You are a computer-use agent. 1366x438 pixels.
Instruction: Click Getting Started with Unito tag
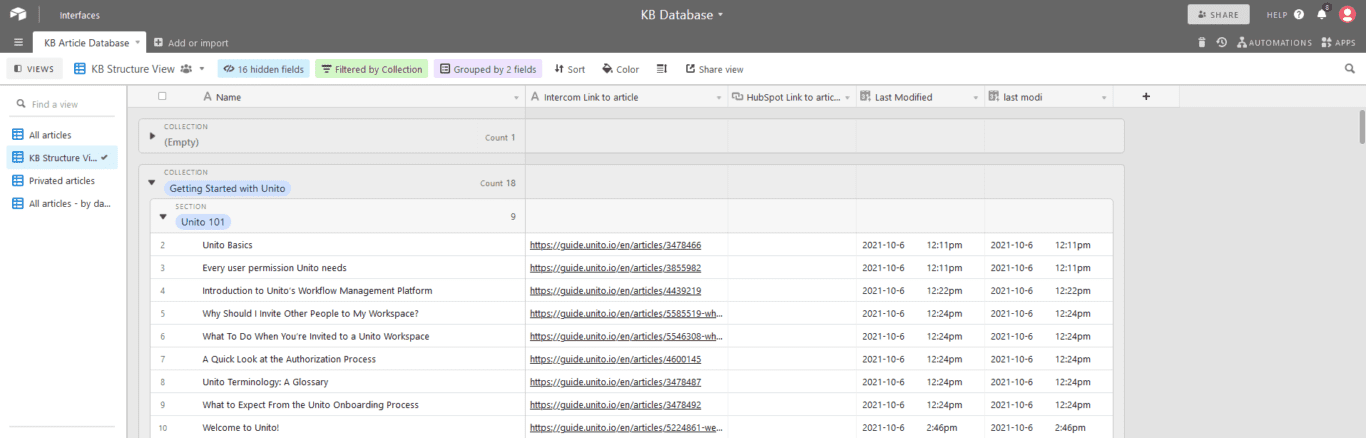[227, 188]
